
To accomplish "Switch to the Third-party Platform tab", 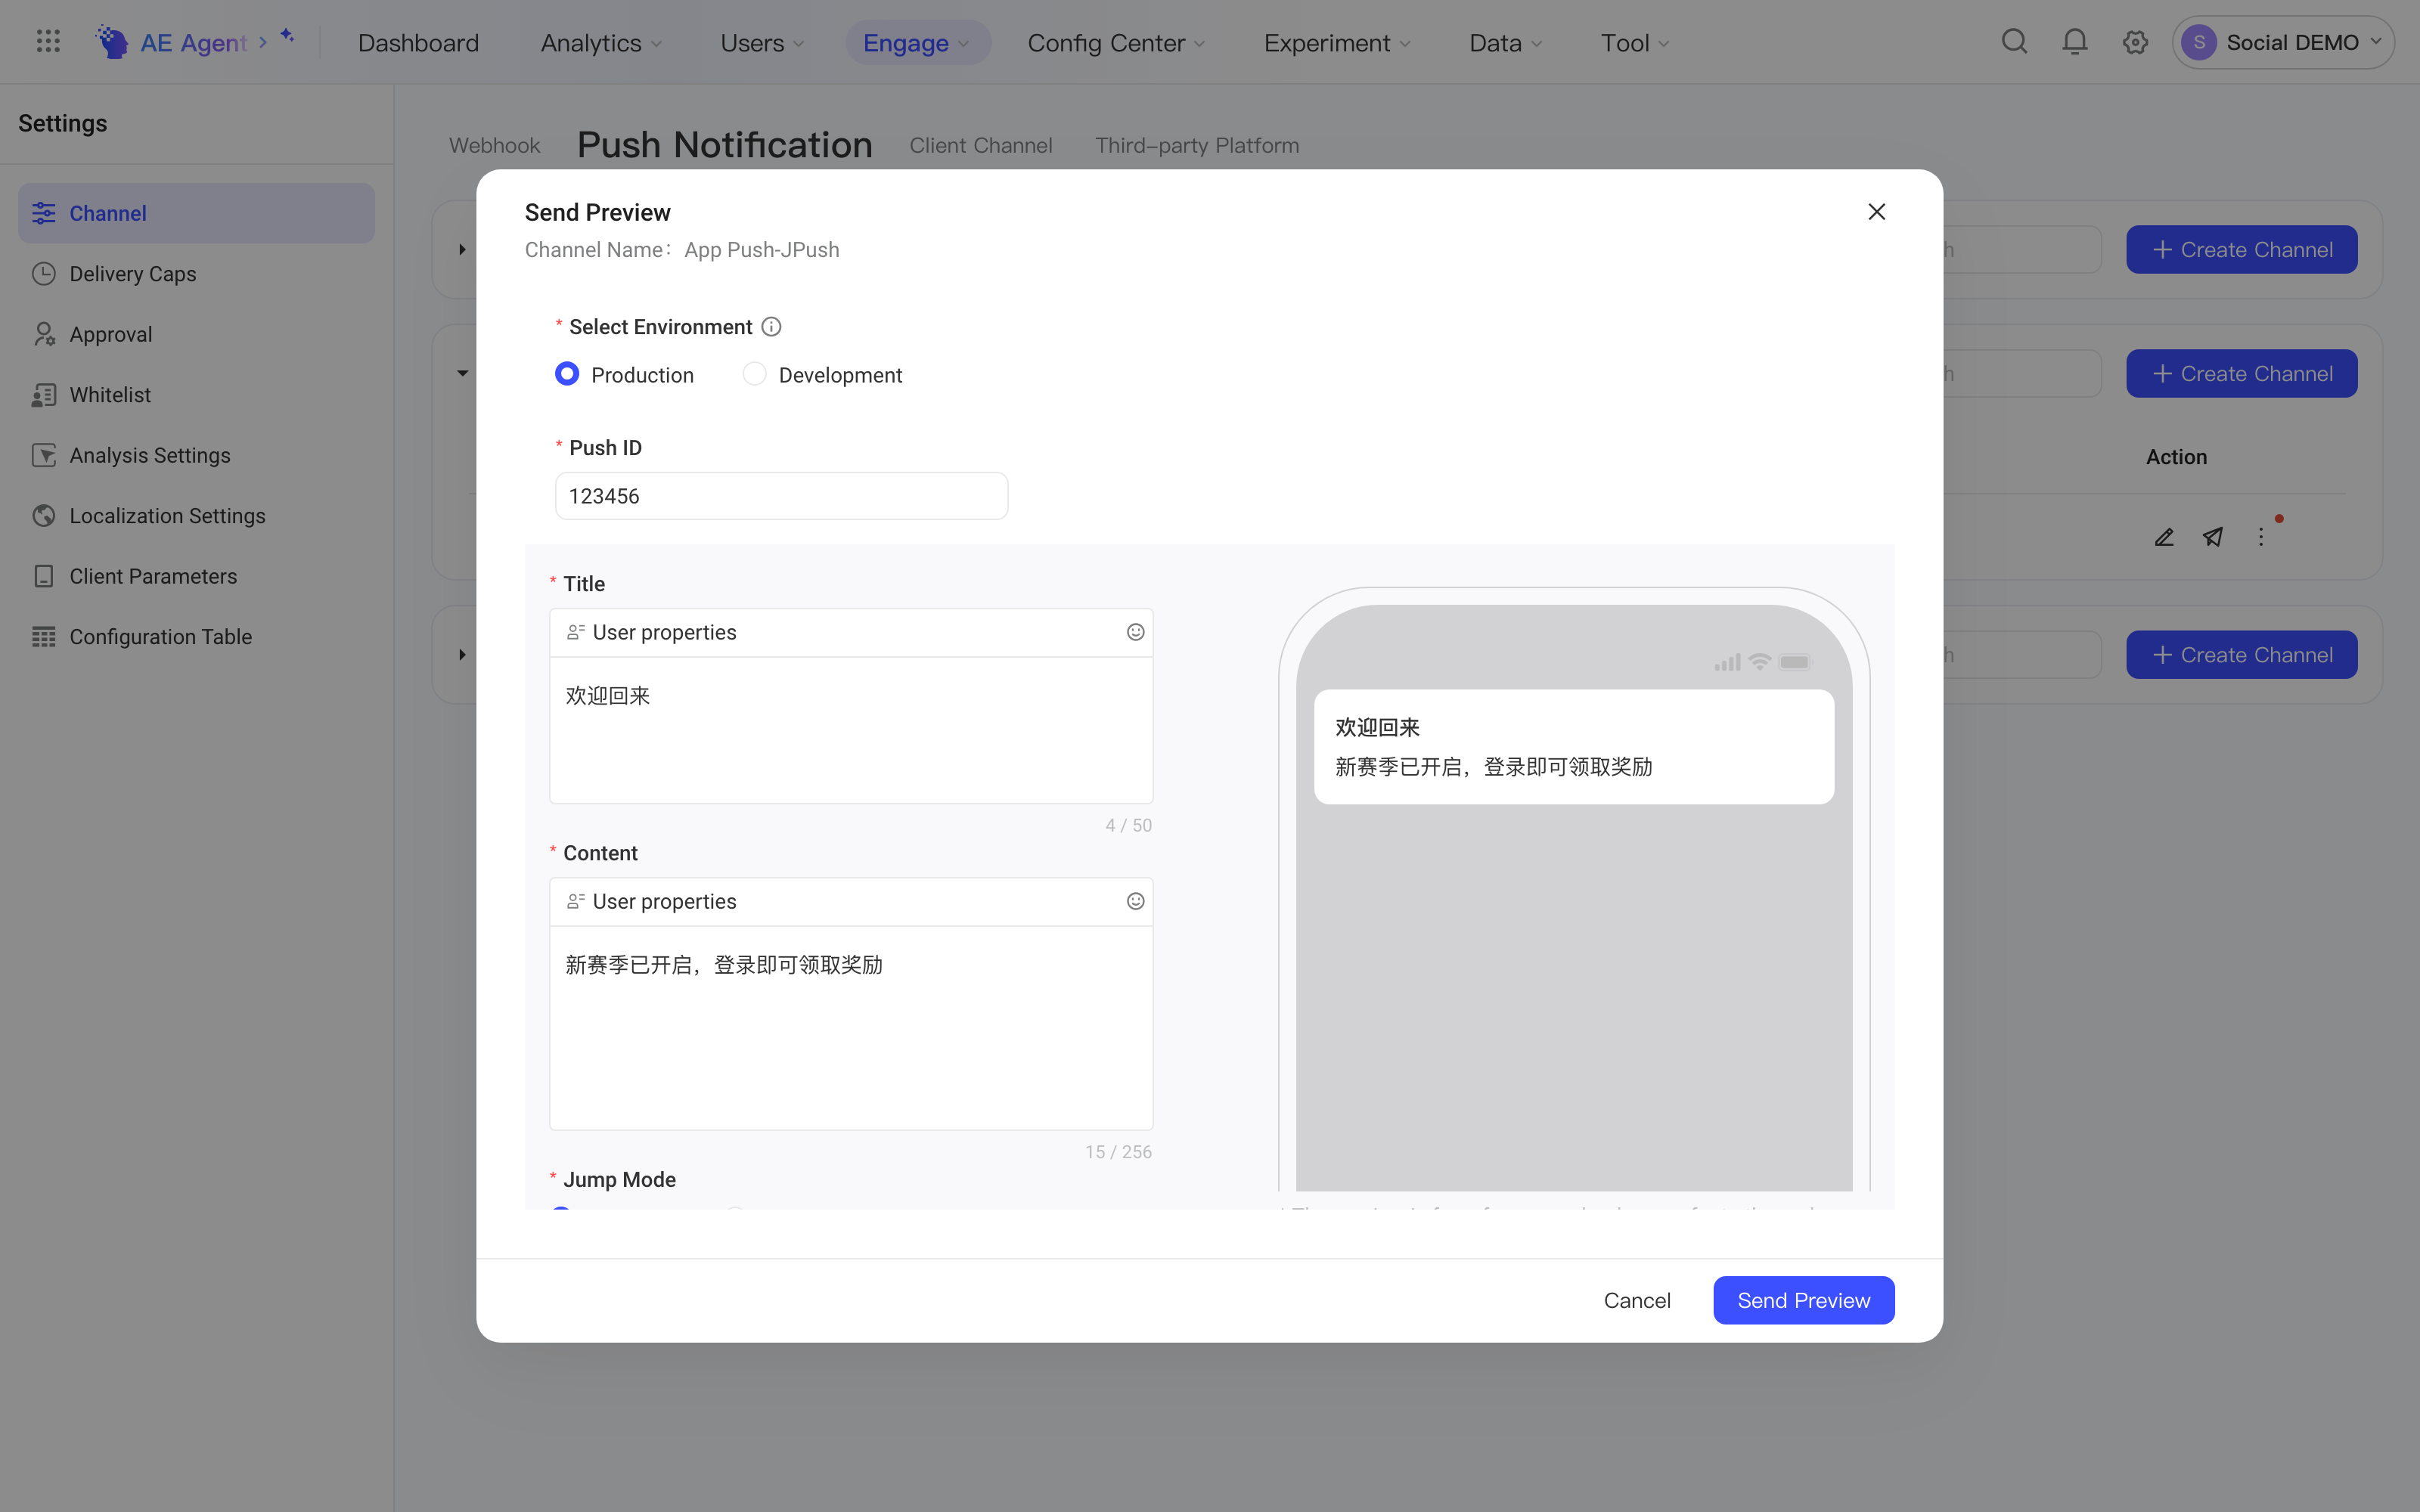I will point(1197,146).
